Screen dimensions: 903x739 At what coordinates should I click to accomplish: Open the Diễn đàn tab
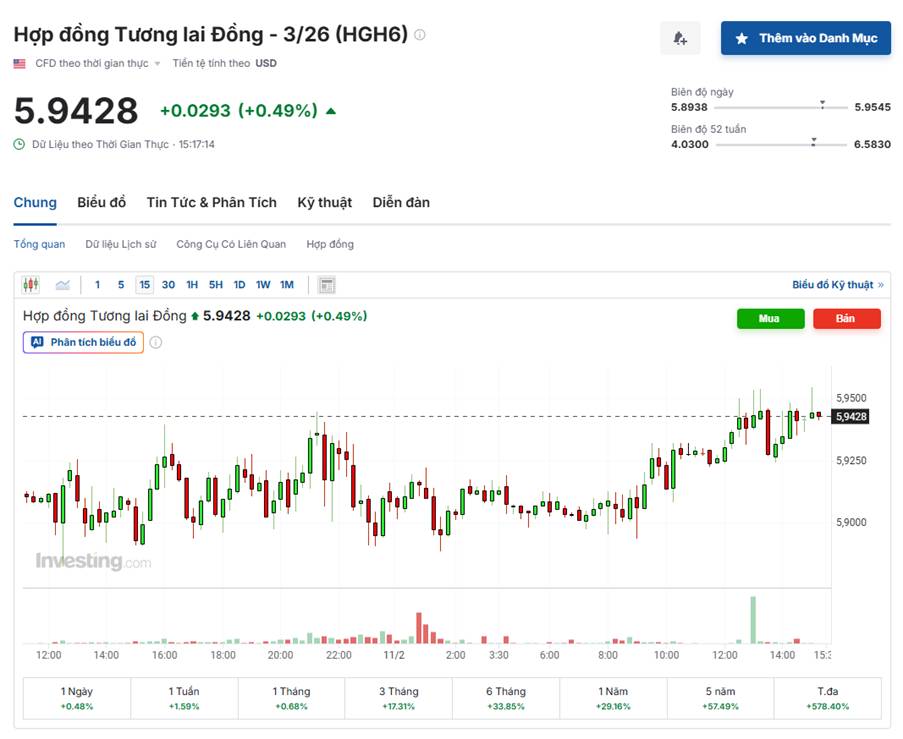coord(401,202)
